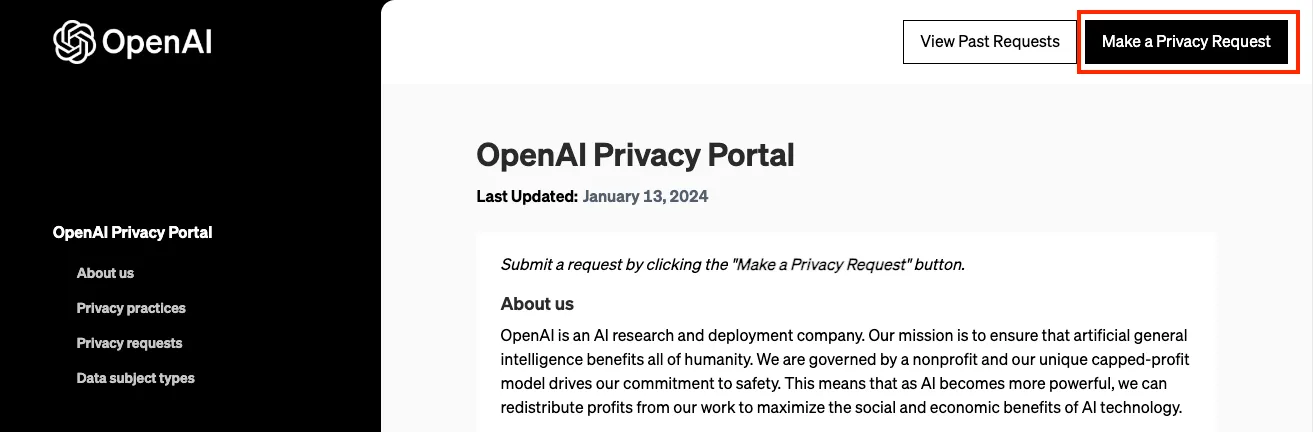Jump to Privacy requests section link
This screenshot has width=1313, height=432.
129,343
